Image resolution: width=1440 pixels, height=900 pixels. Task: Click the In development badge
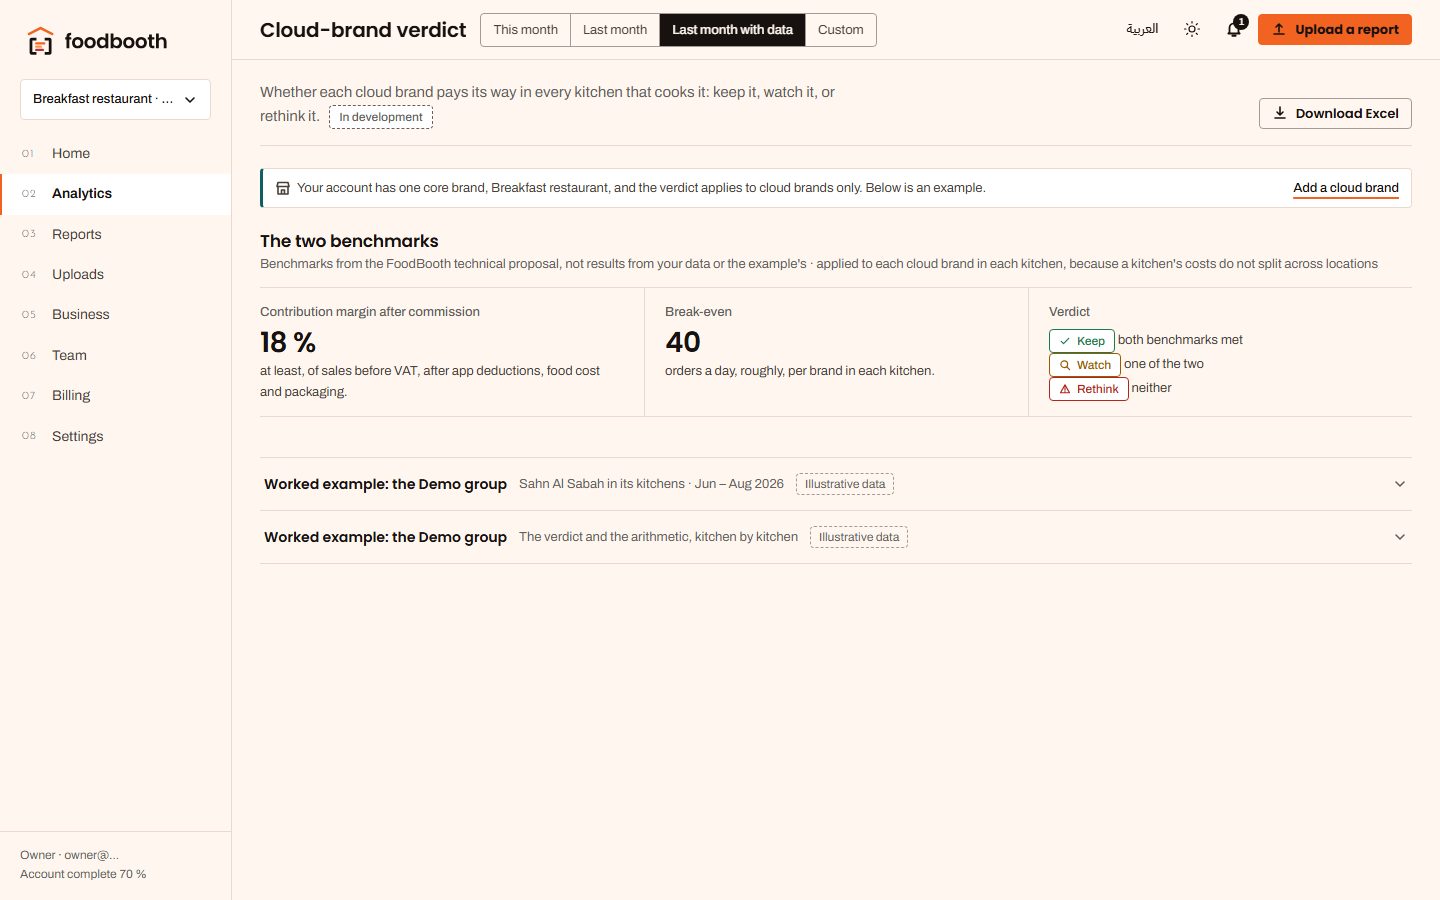(x=381, y=117)
